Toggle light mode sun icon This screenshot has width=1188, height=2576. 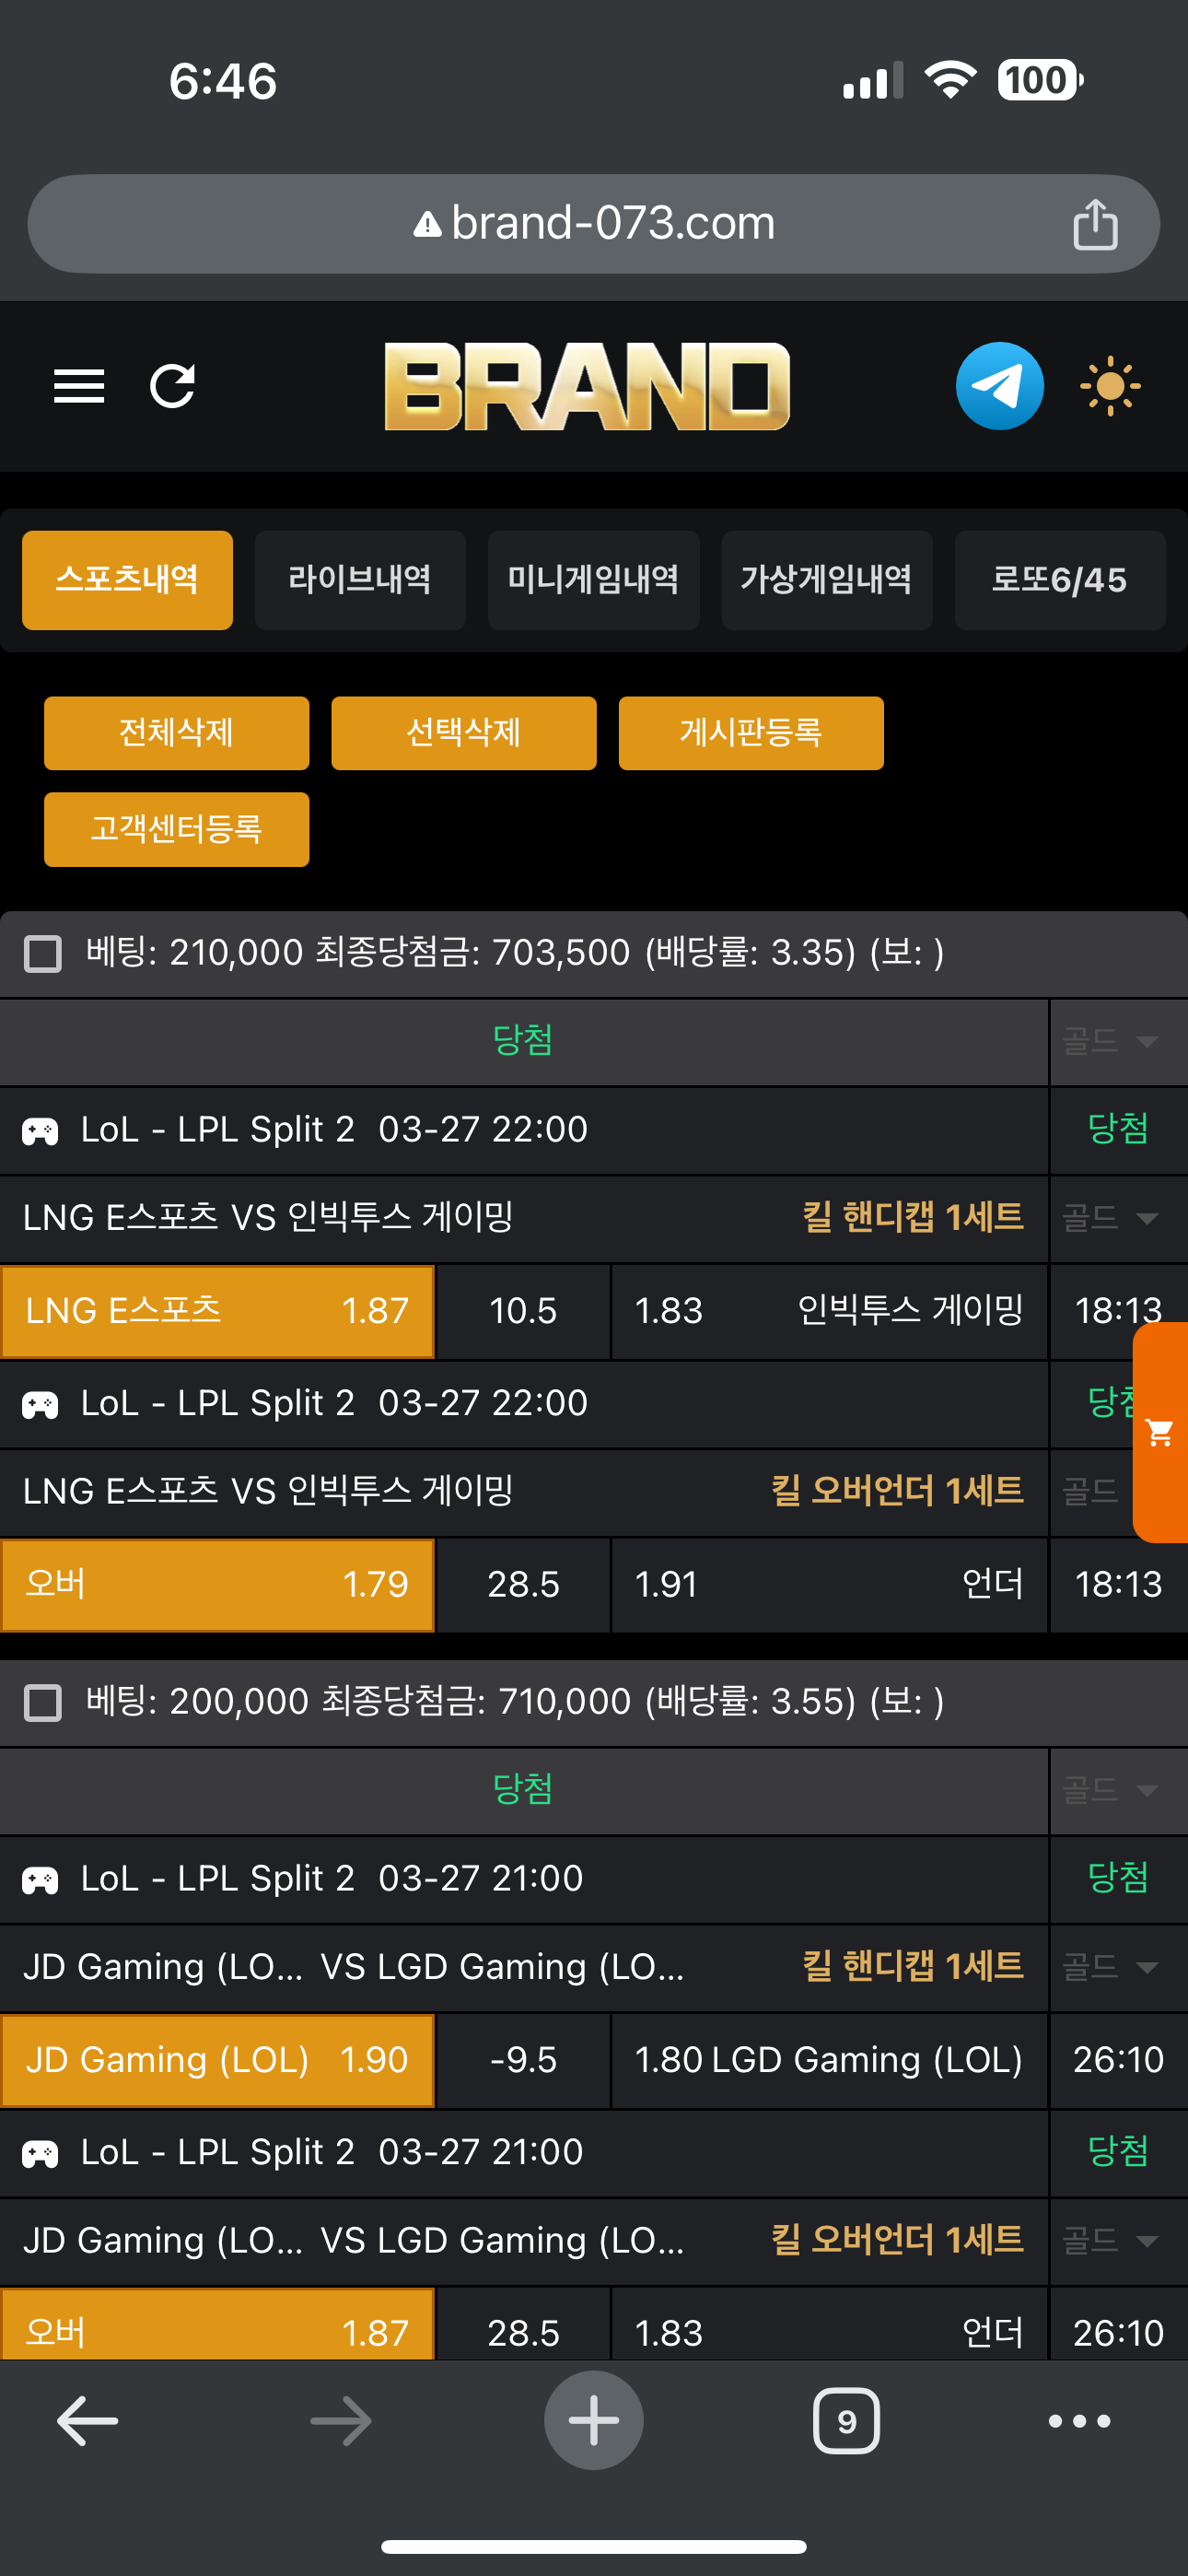coord(1110,386)
